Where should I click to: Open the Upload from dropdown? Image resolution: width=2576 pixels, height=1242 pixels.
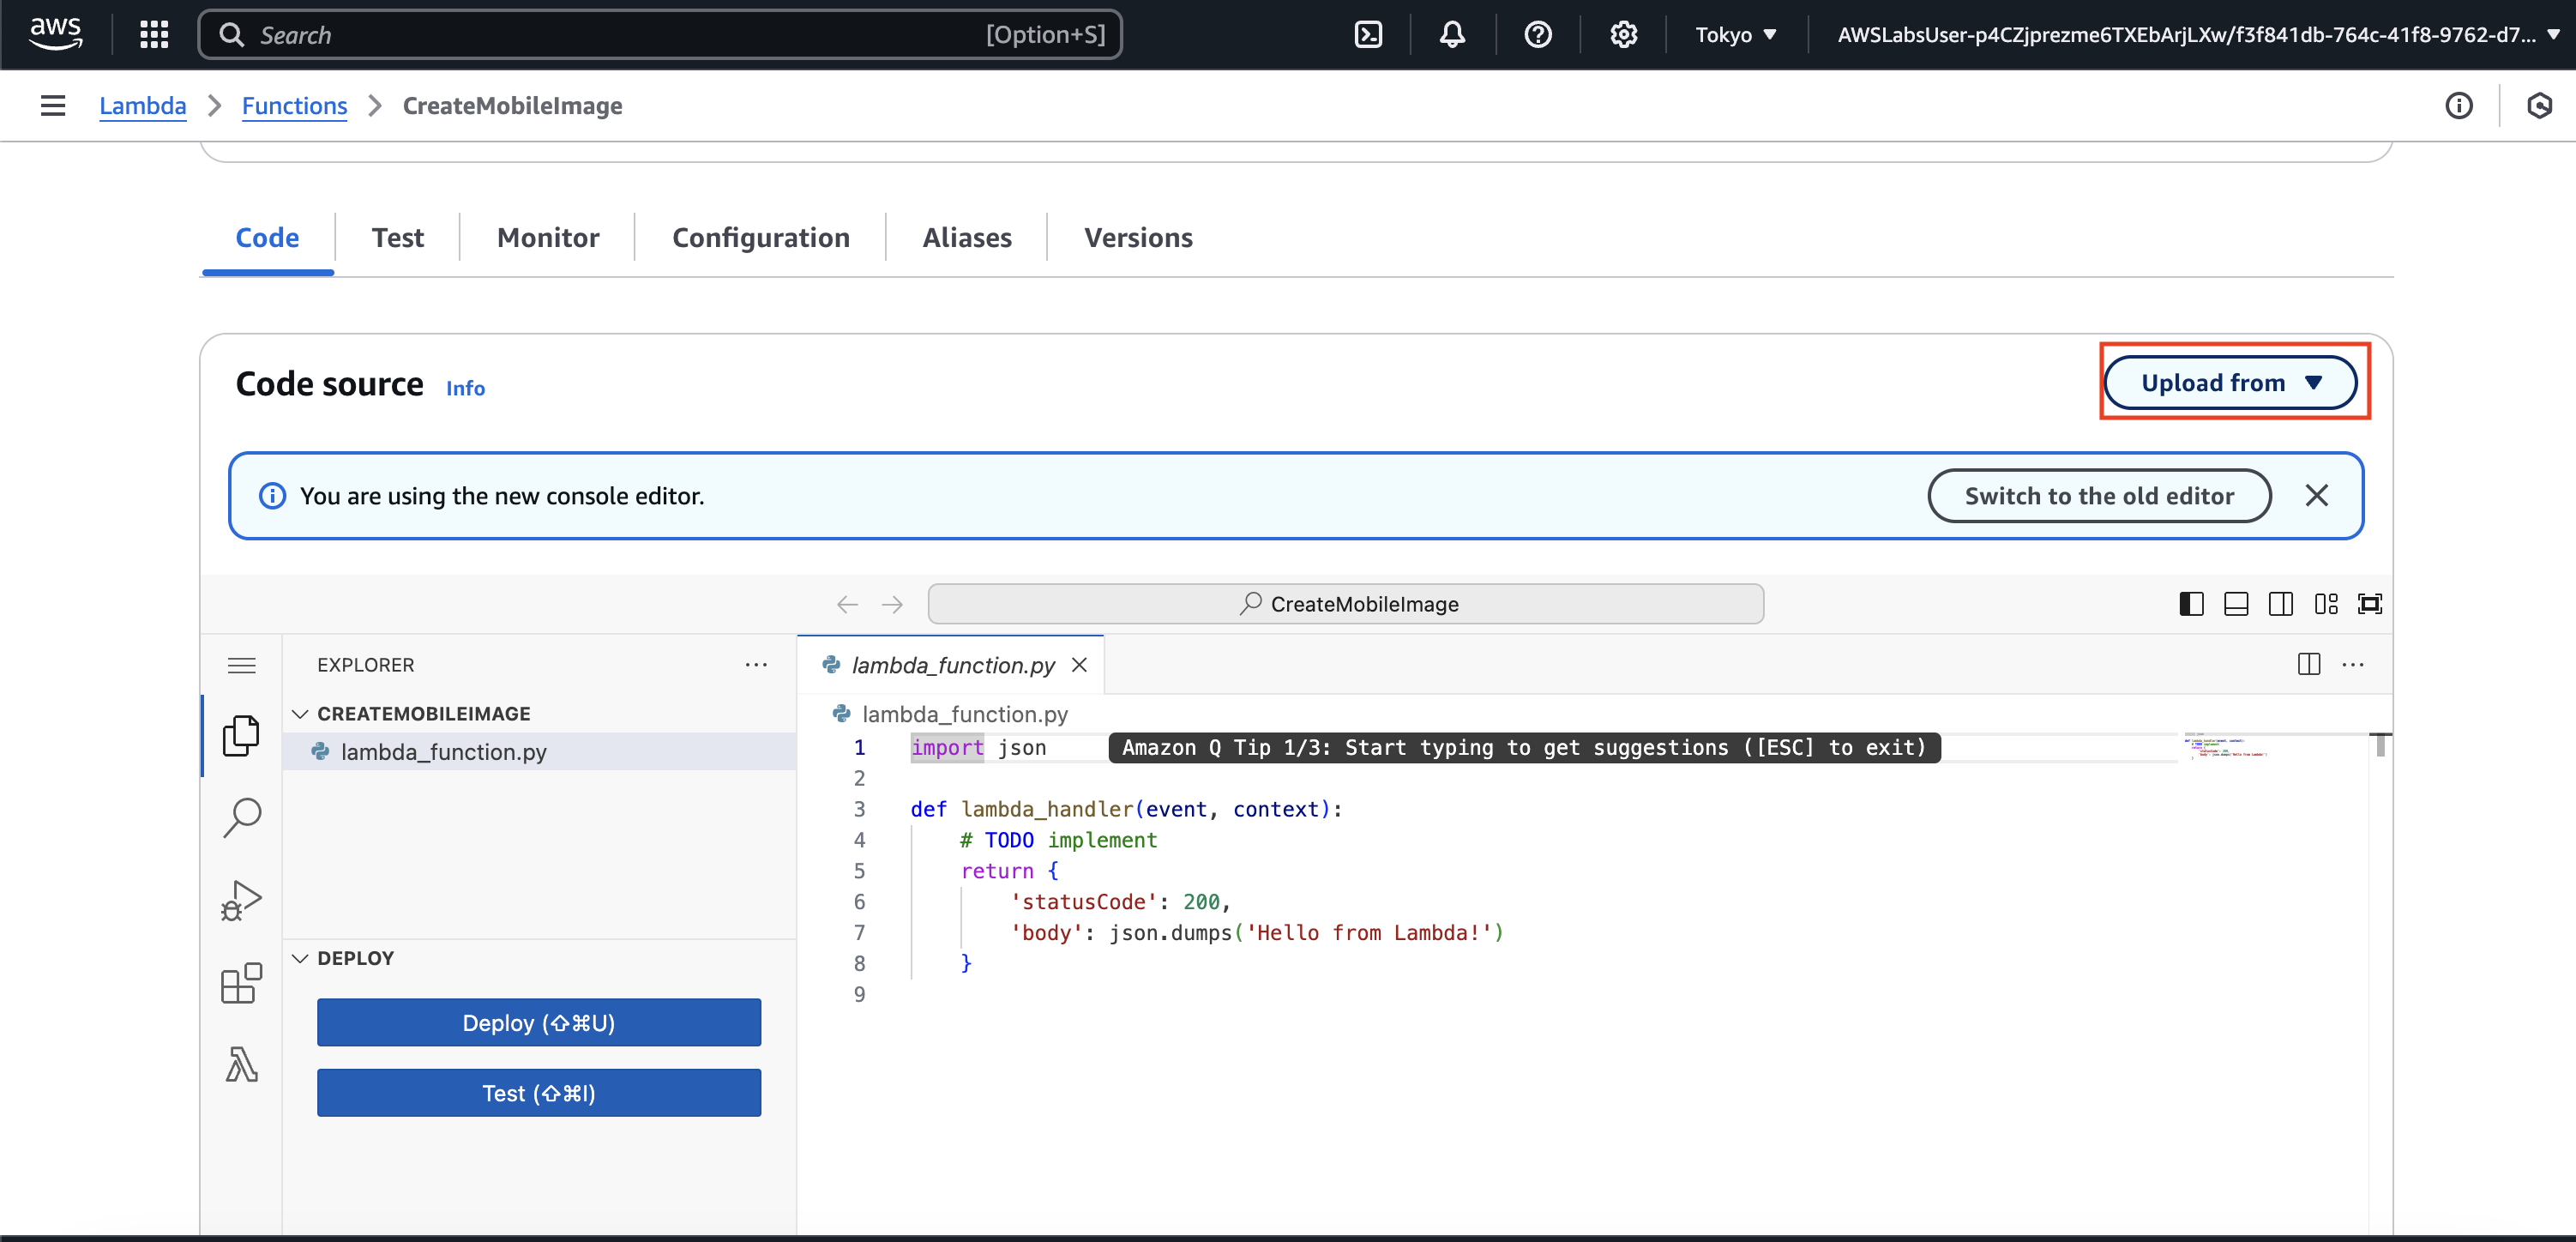[x=2229, y=383]
